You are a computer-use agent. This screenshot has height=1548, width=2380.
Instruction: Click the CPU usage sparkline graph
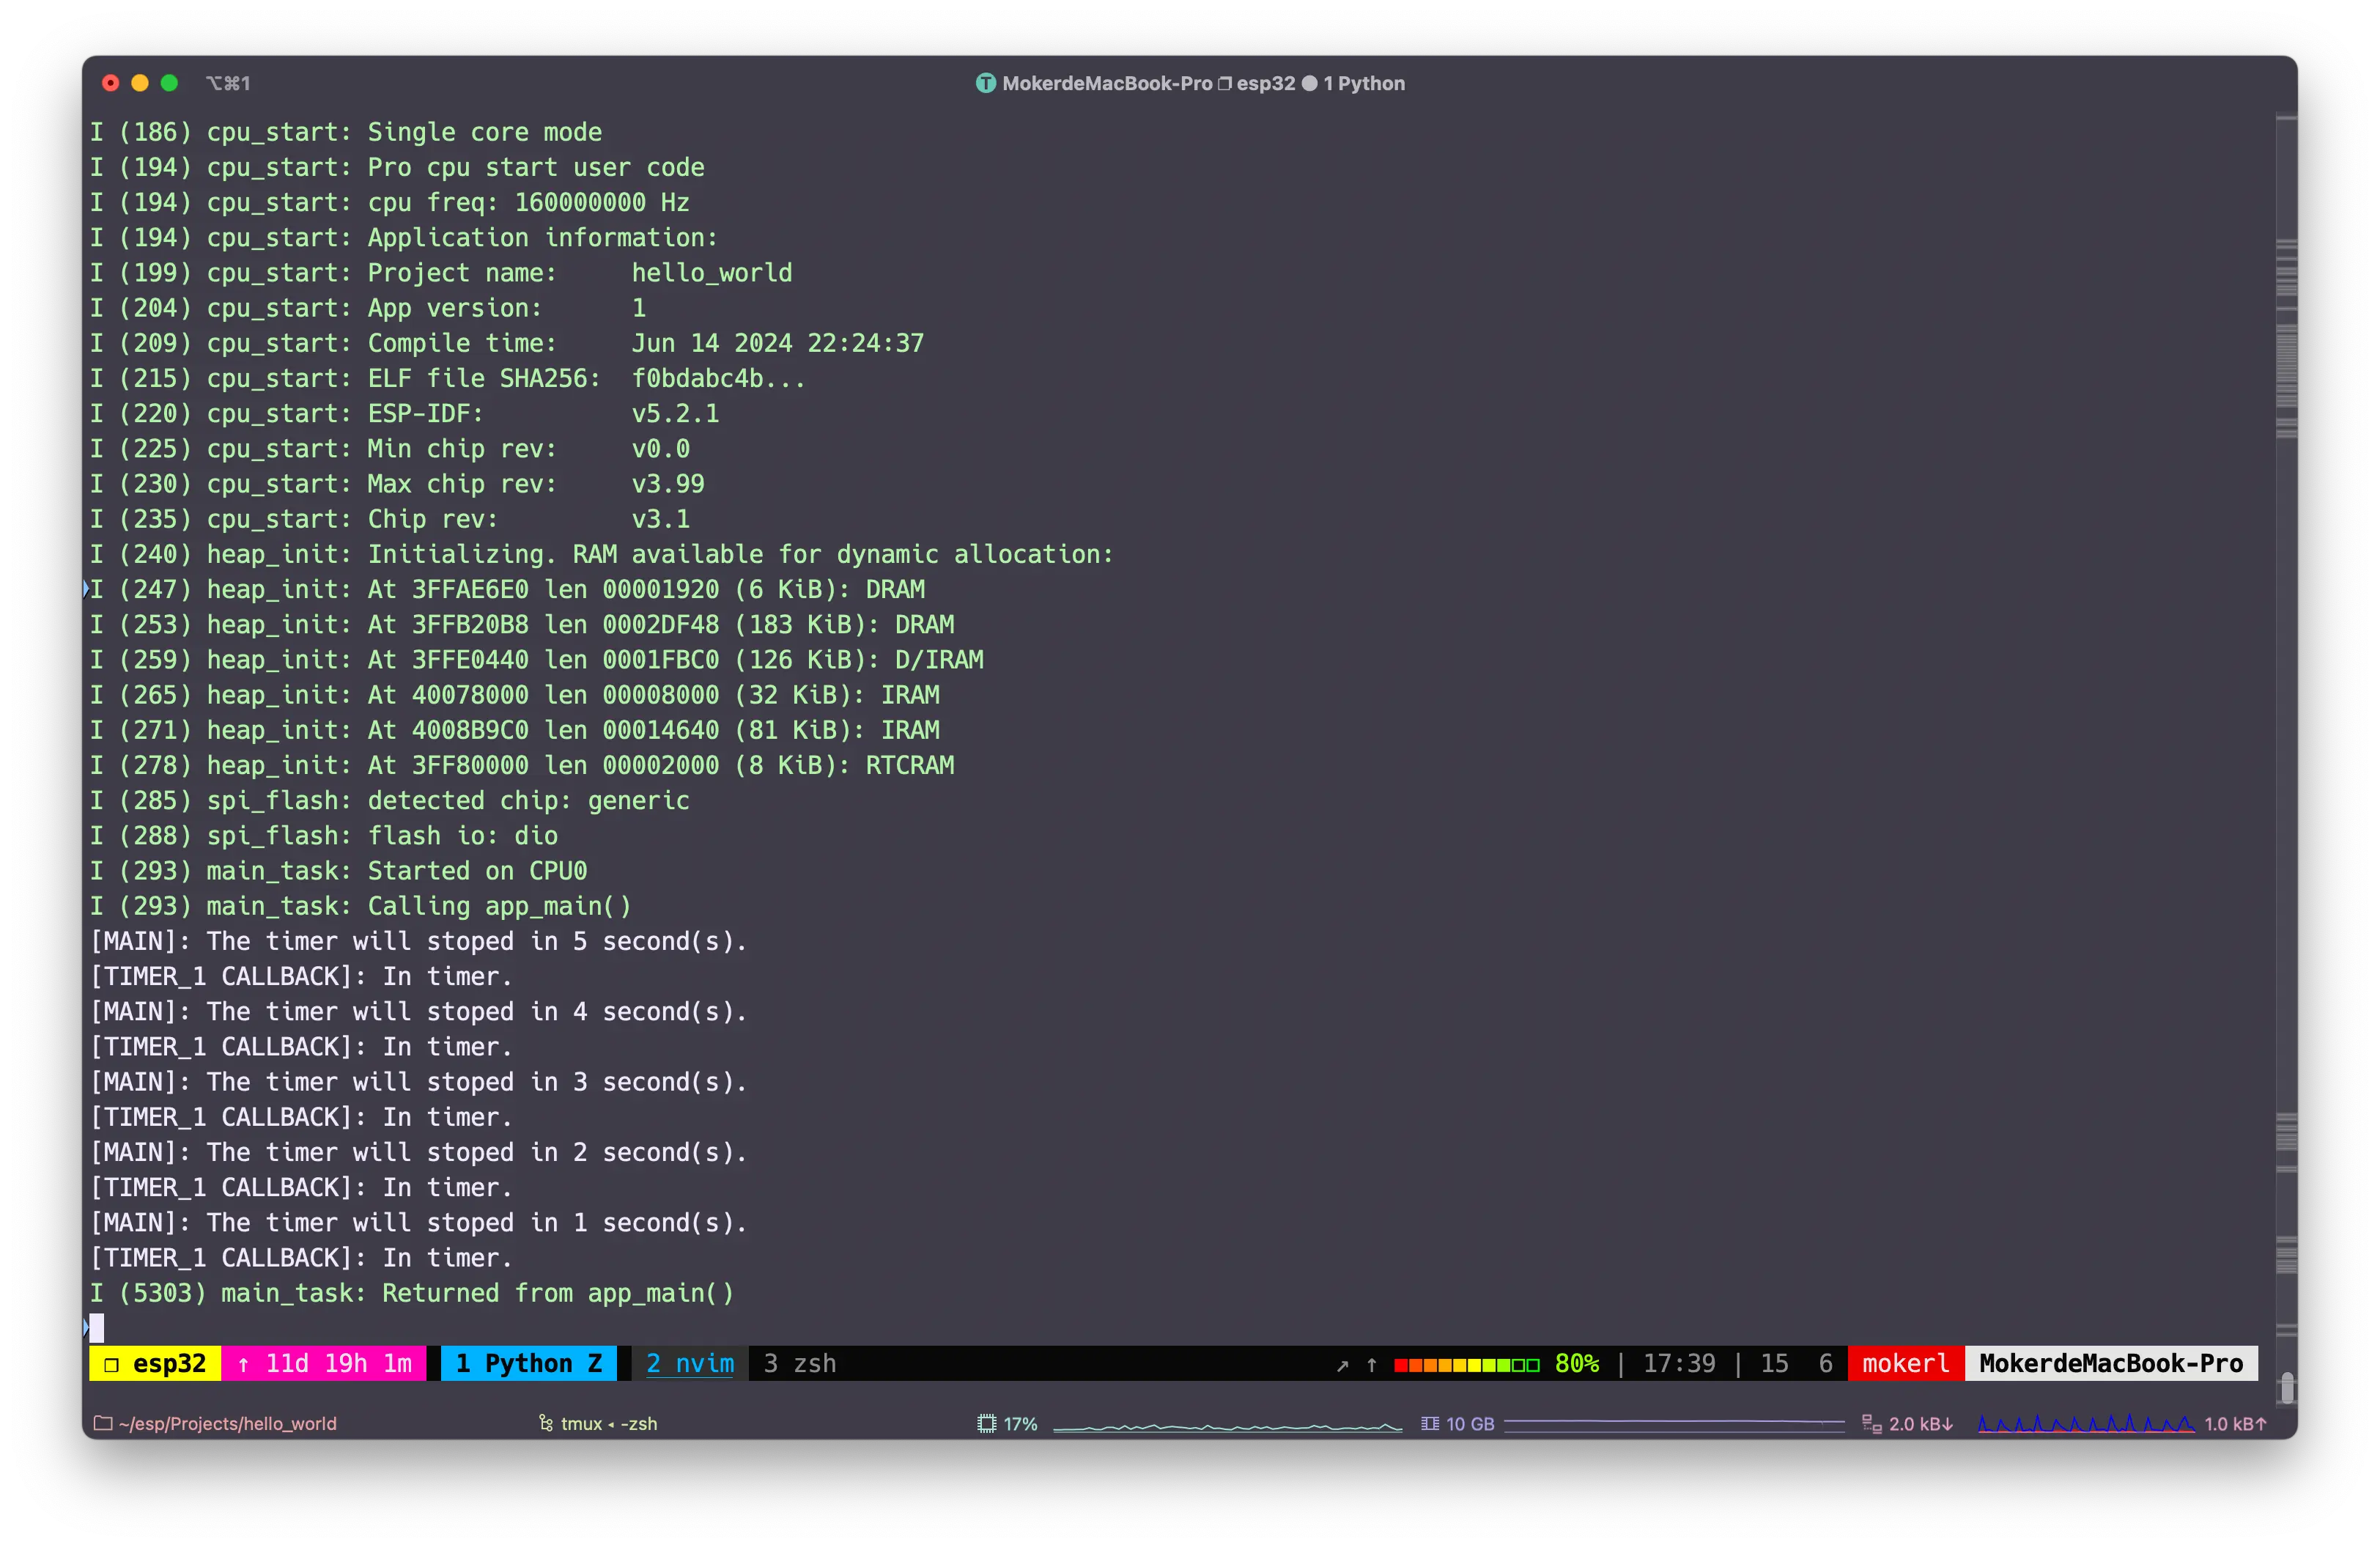[x=1228, y=1426]
